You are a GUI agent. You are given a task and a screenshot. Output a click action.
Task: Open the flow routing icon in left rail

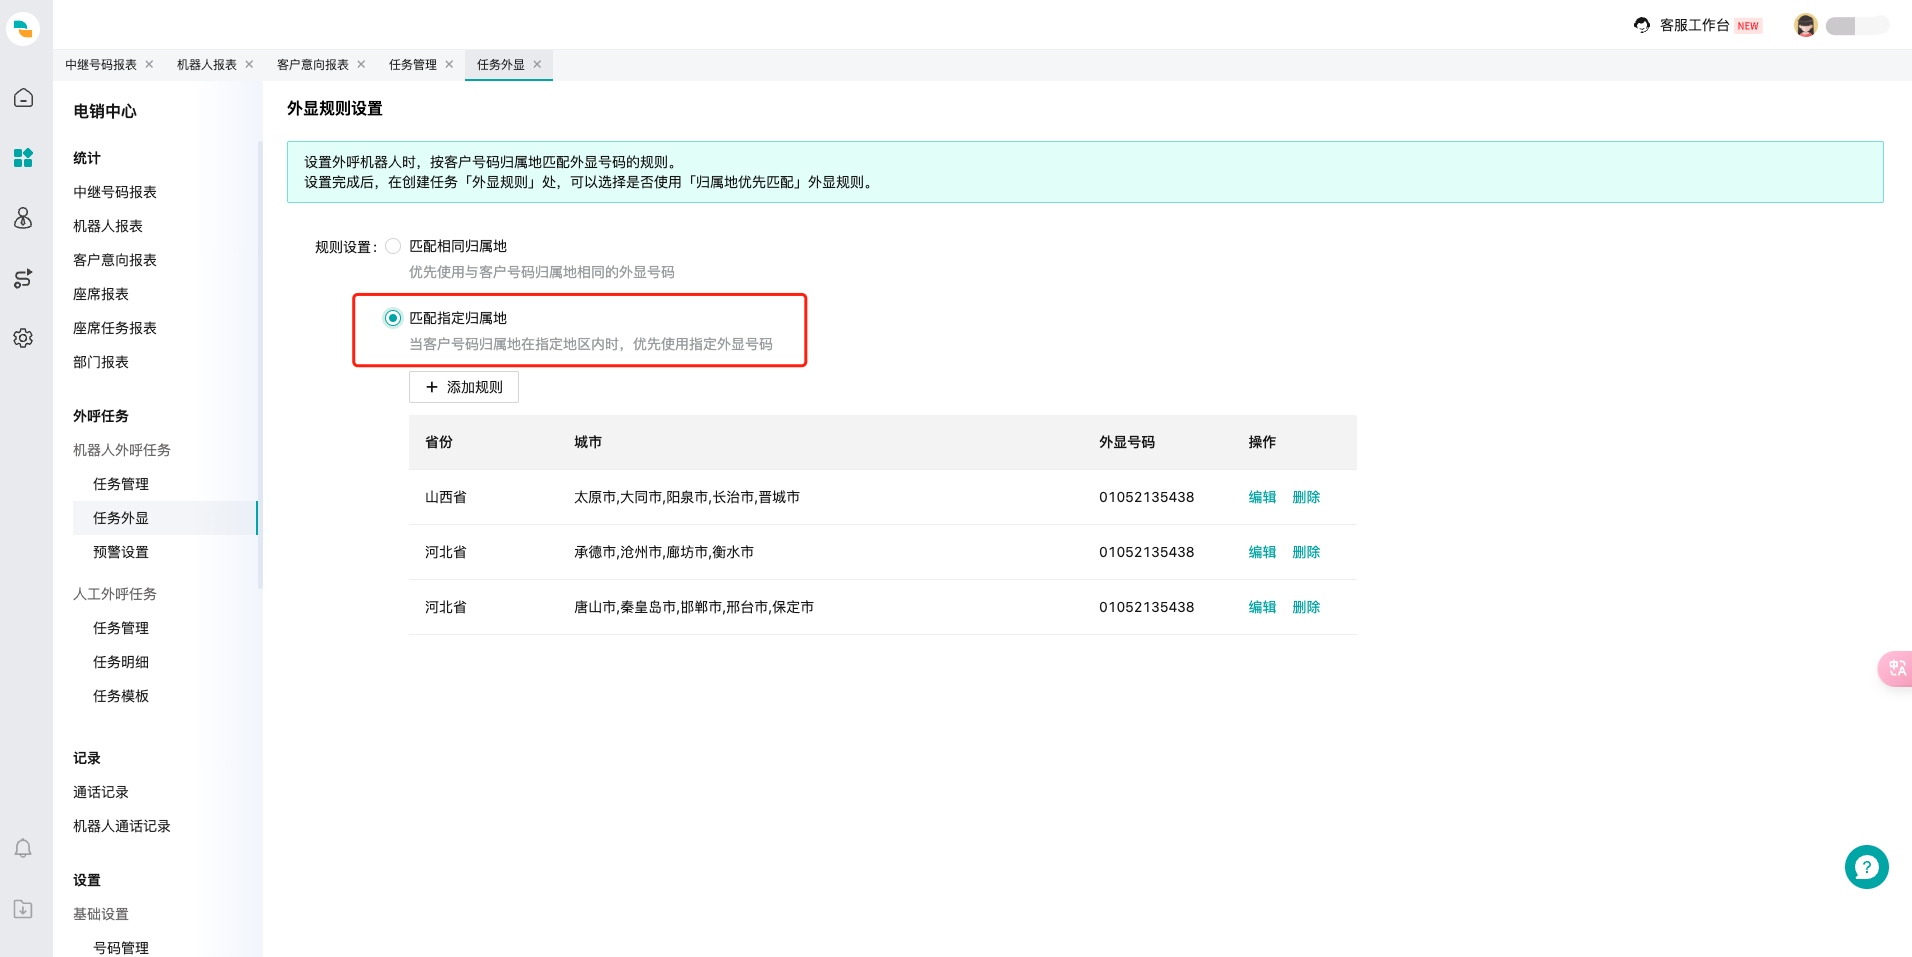coord(23,278)
